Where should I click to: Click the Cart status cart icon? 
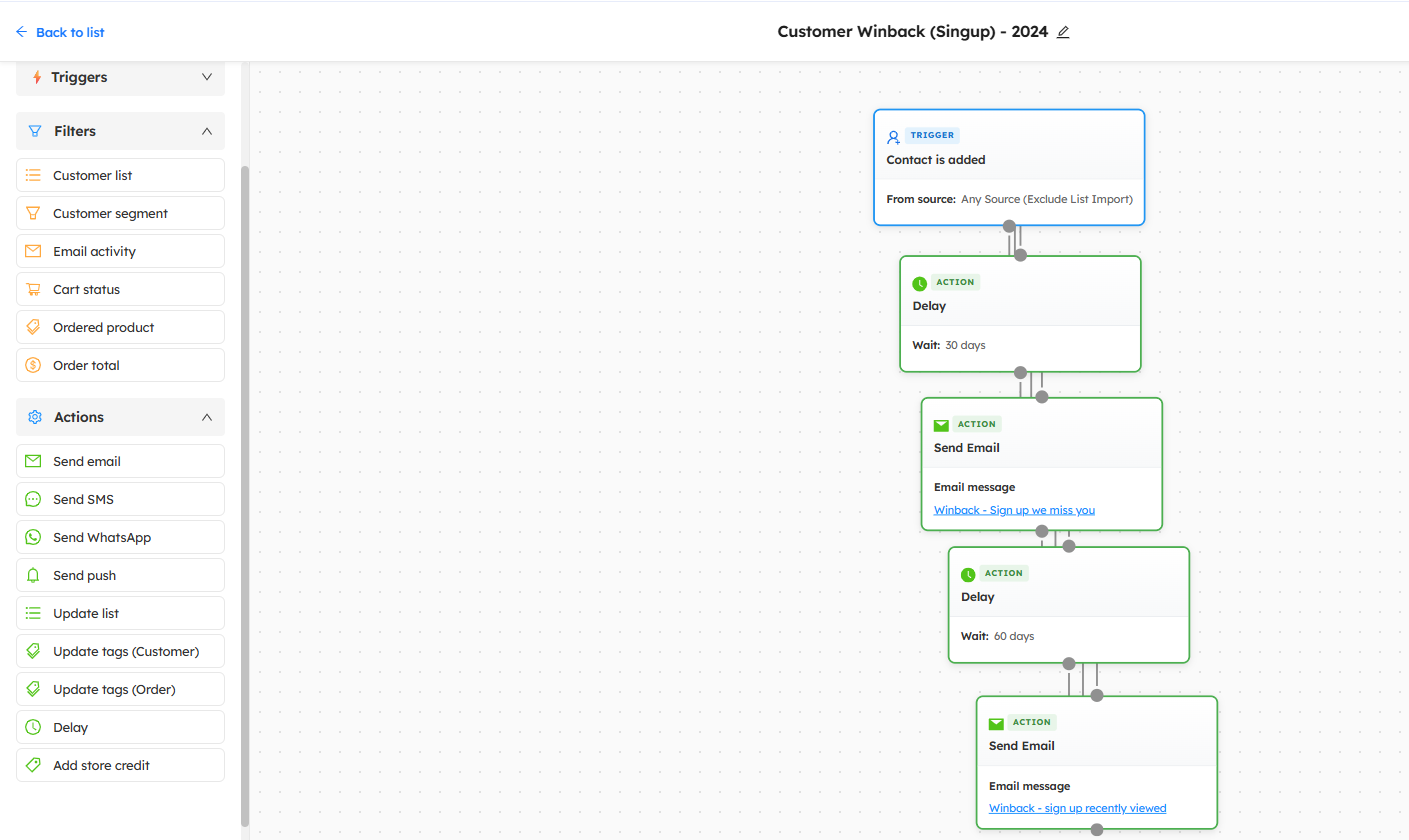coord(33,290)
